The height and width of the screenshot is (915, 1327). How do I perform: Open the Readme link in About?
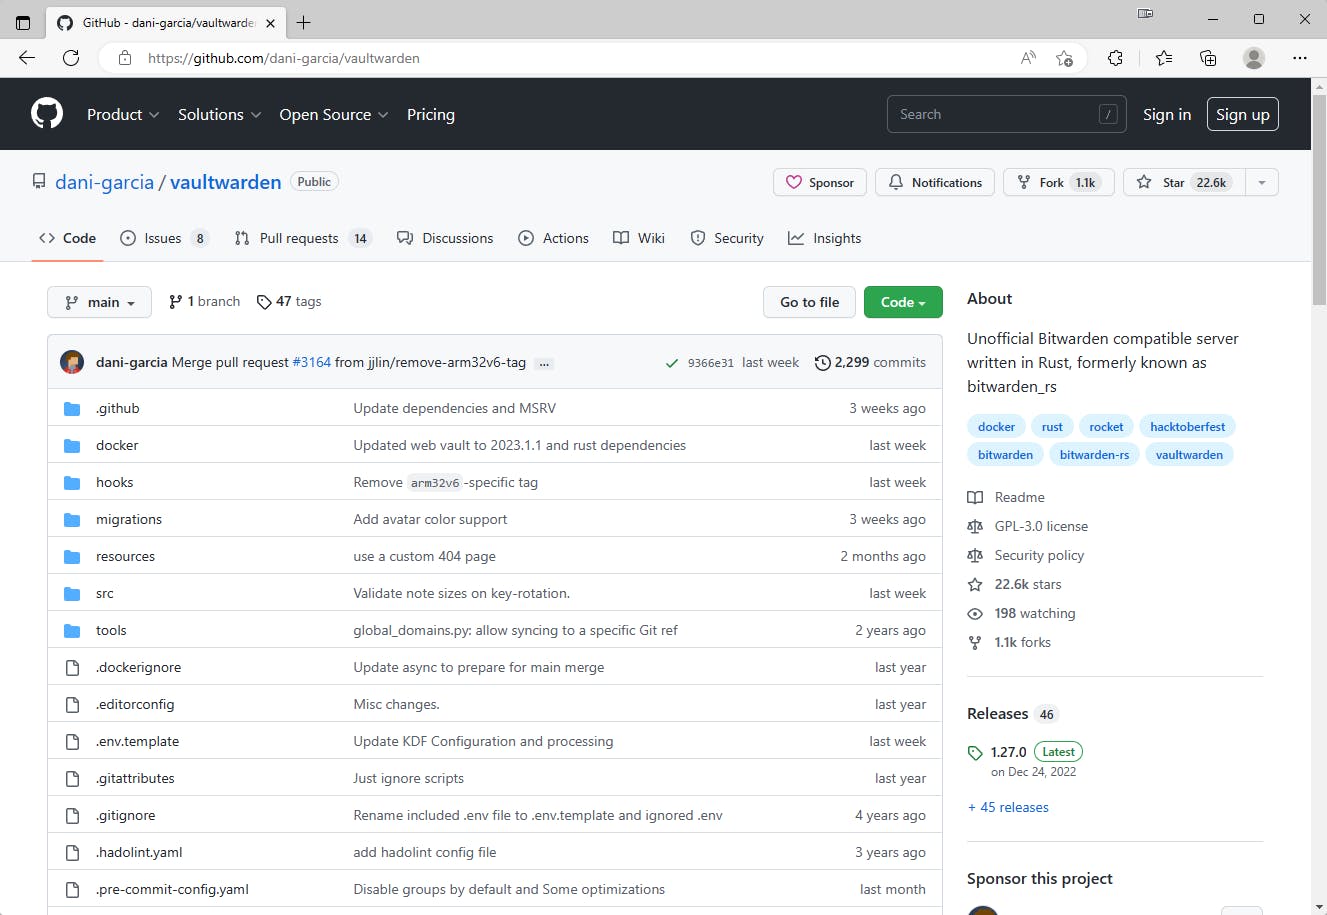click(1006, 497)
